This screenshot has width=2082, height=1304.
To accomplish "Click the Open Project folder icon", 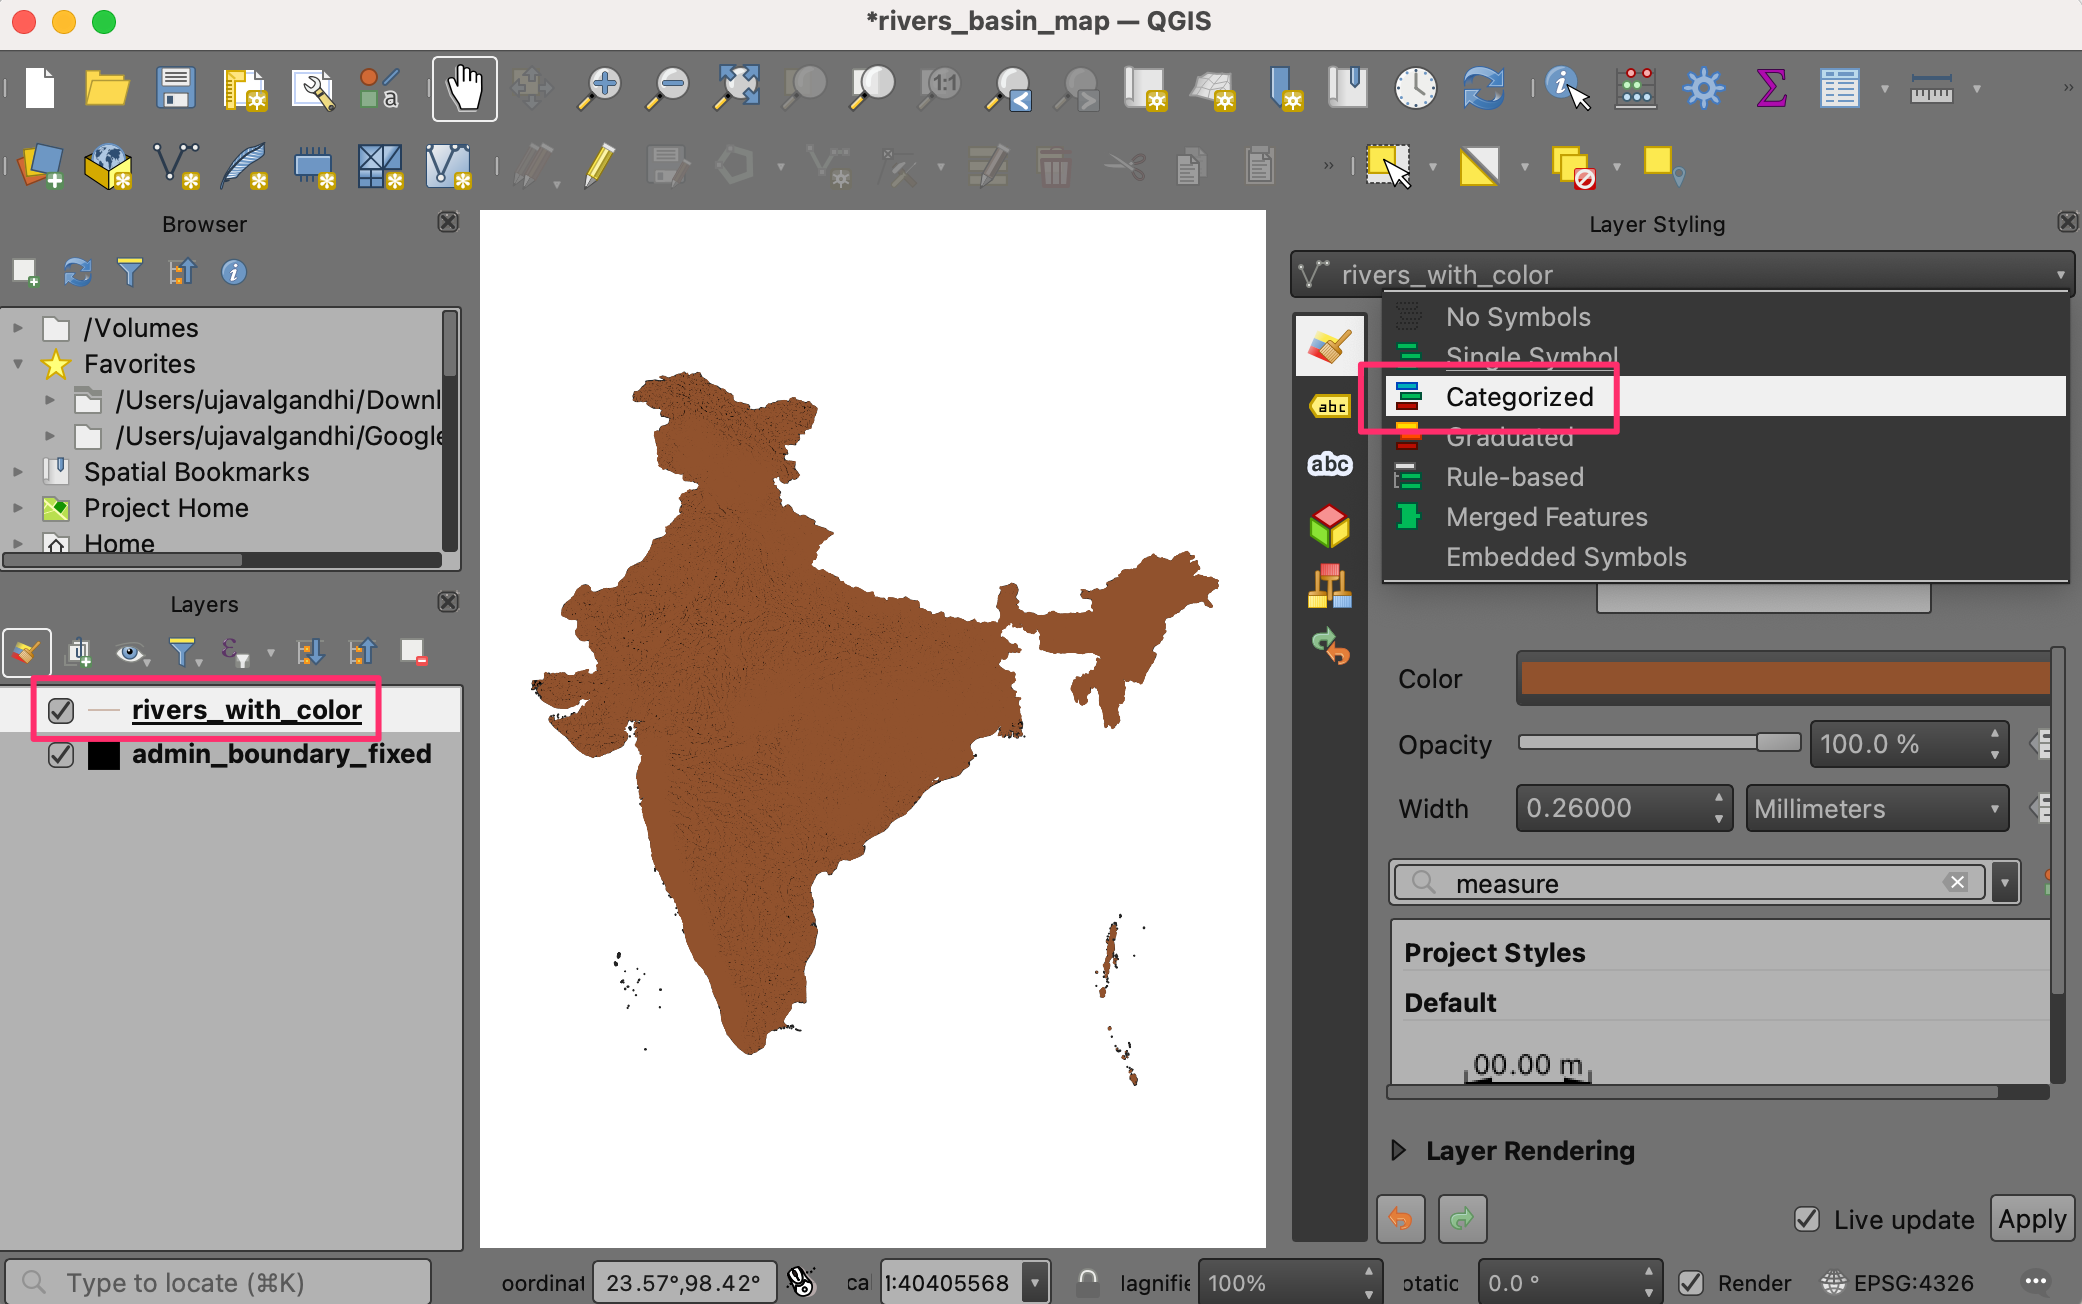I will (x=106, y=88).
